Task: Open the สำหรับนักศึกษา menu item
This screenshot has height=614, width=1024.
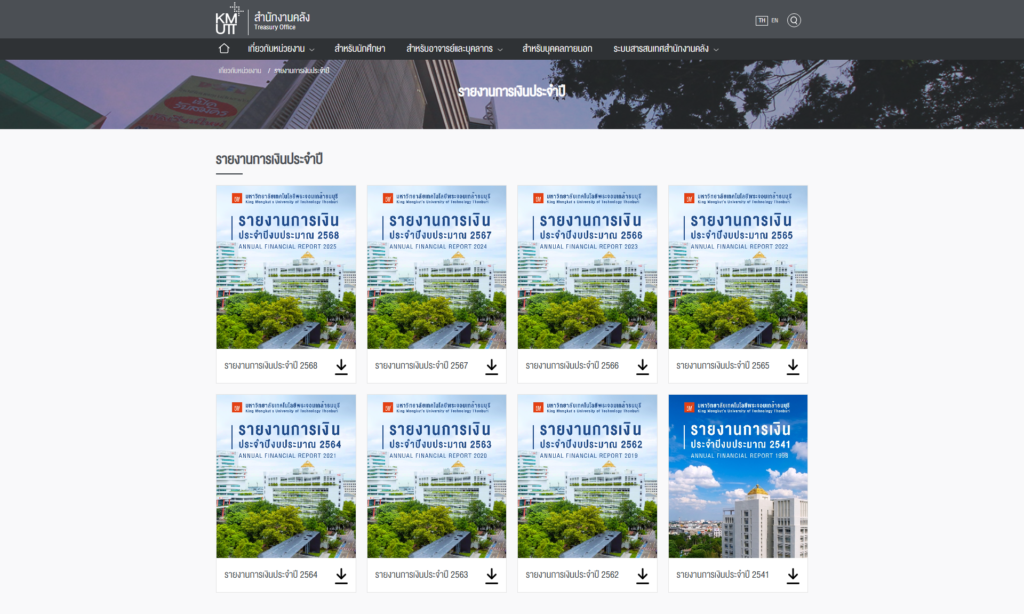Action: click(x=359, y=48)
